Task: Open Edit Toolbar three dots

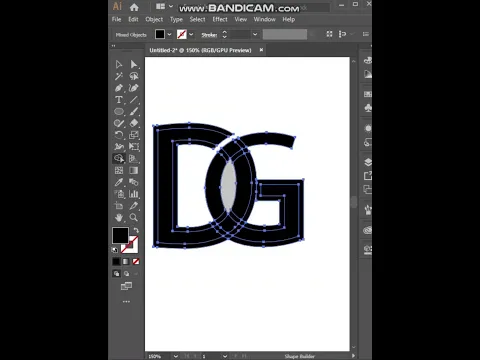Action: [126, 302]
